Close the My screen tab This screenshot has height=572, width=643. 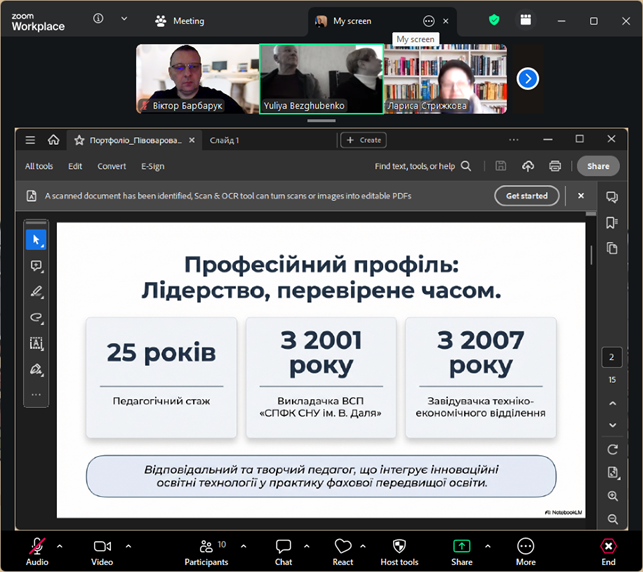click(x=446, y=21)
